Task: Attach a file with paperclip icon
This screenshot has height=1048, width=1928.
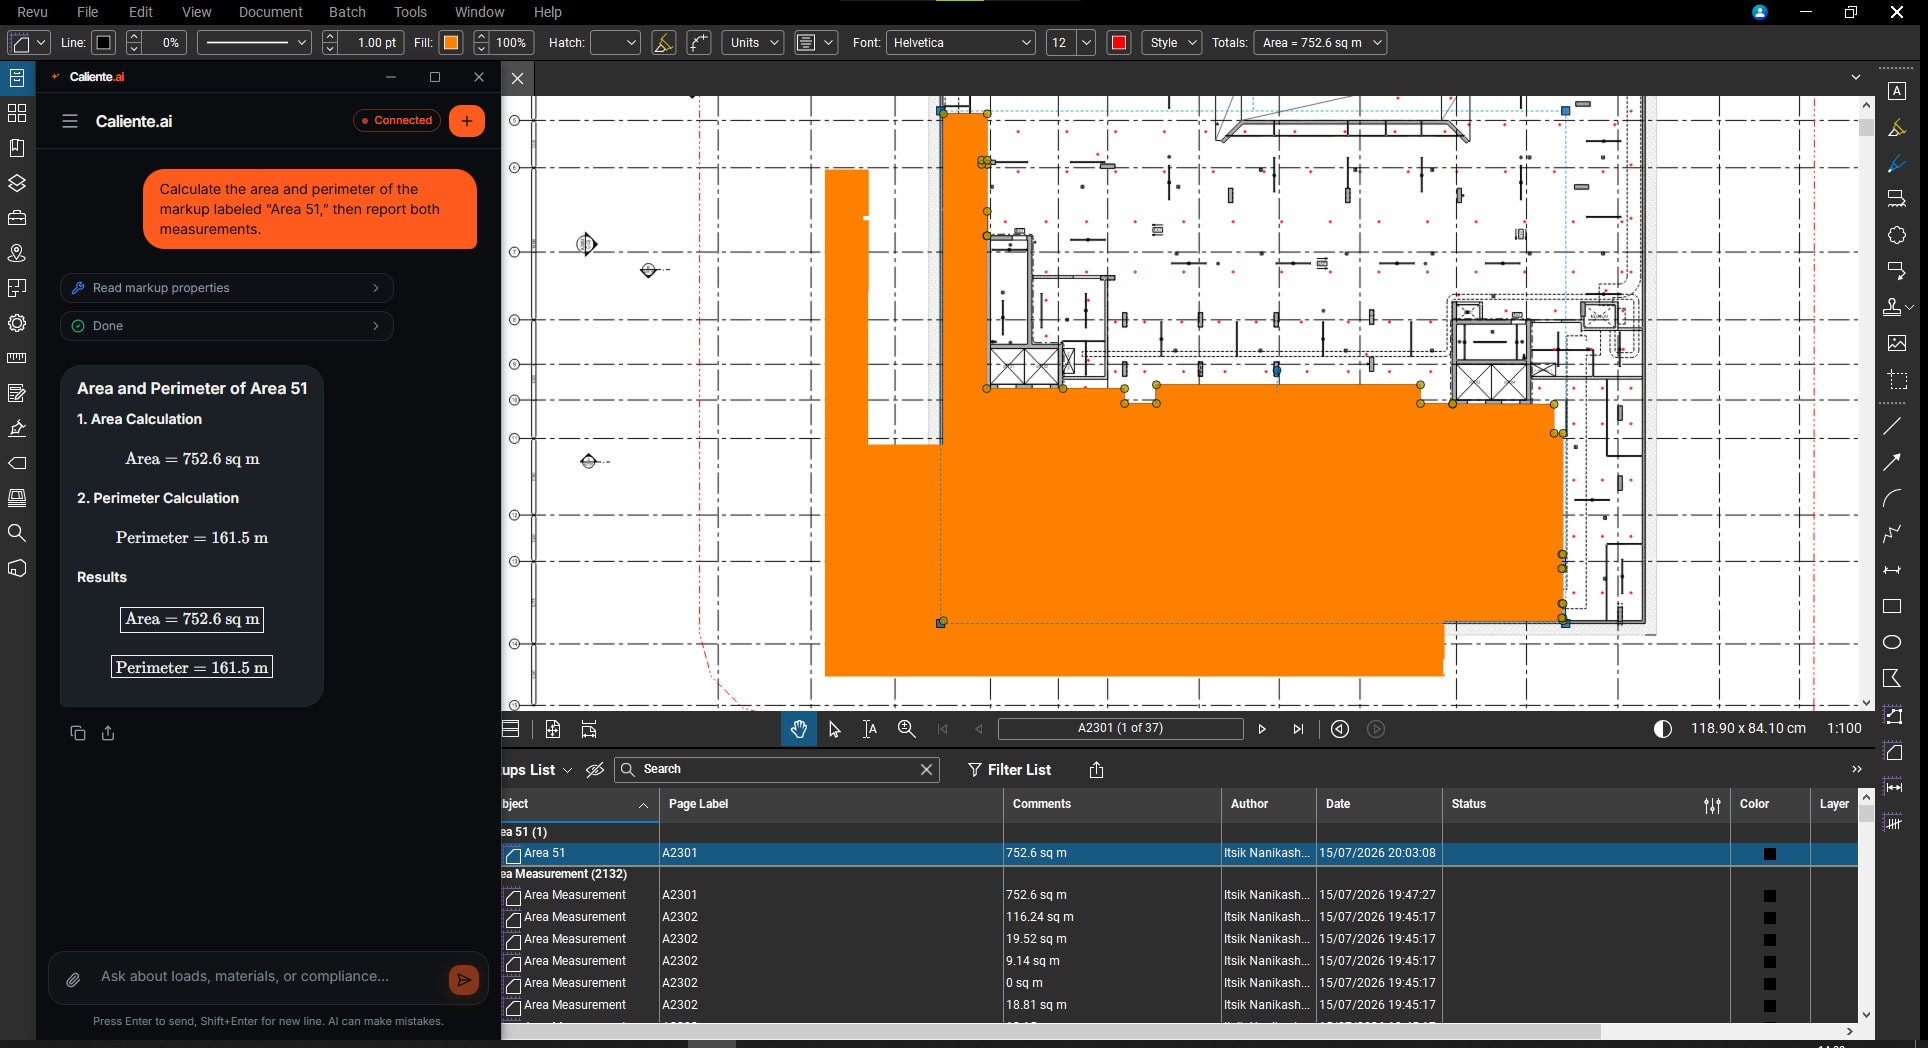Action: (73, 980)
